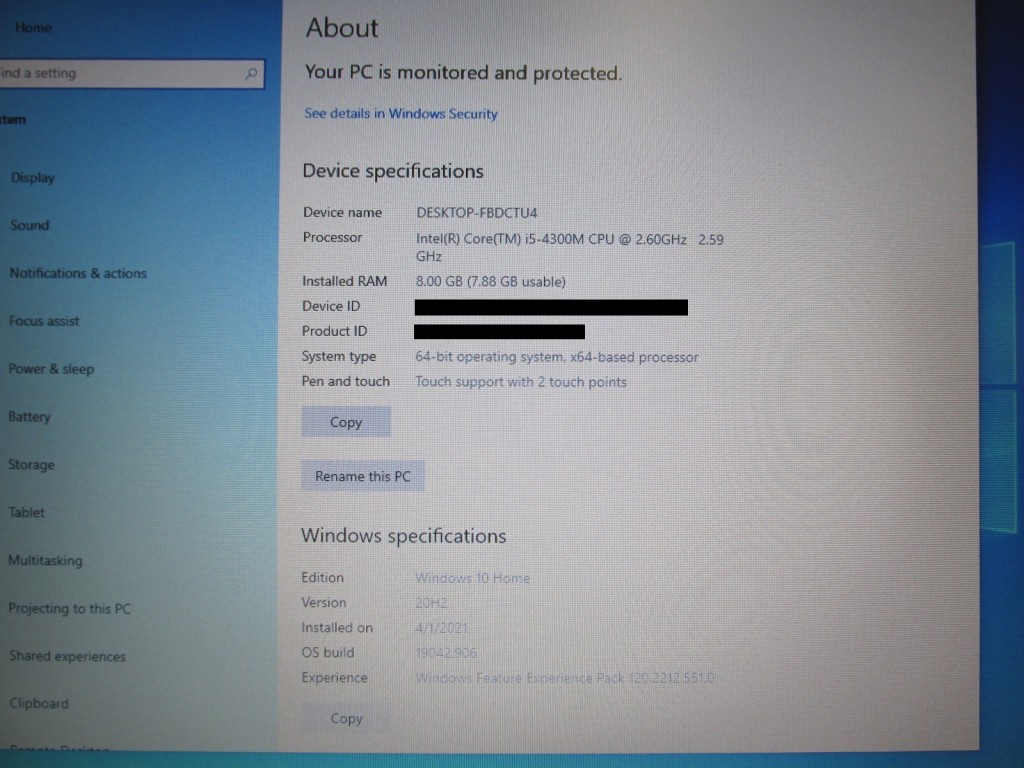1024x768 pixels.
Task: Click Your PC is monitored and protected
Action: coord(463,72)
